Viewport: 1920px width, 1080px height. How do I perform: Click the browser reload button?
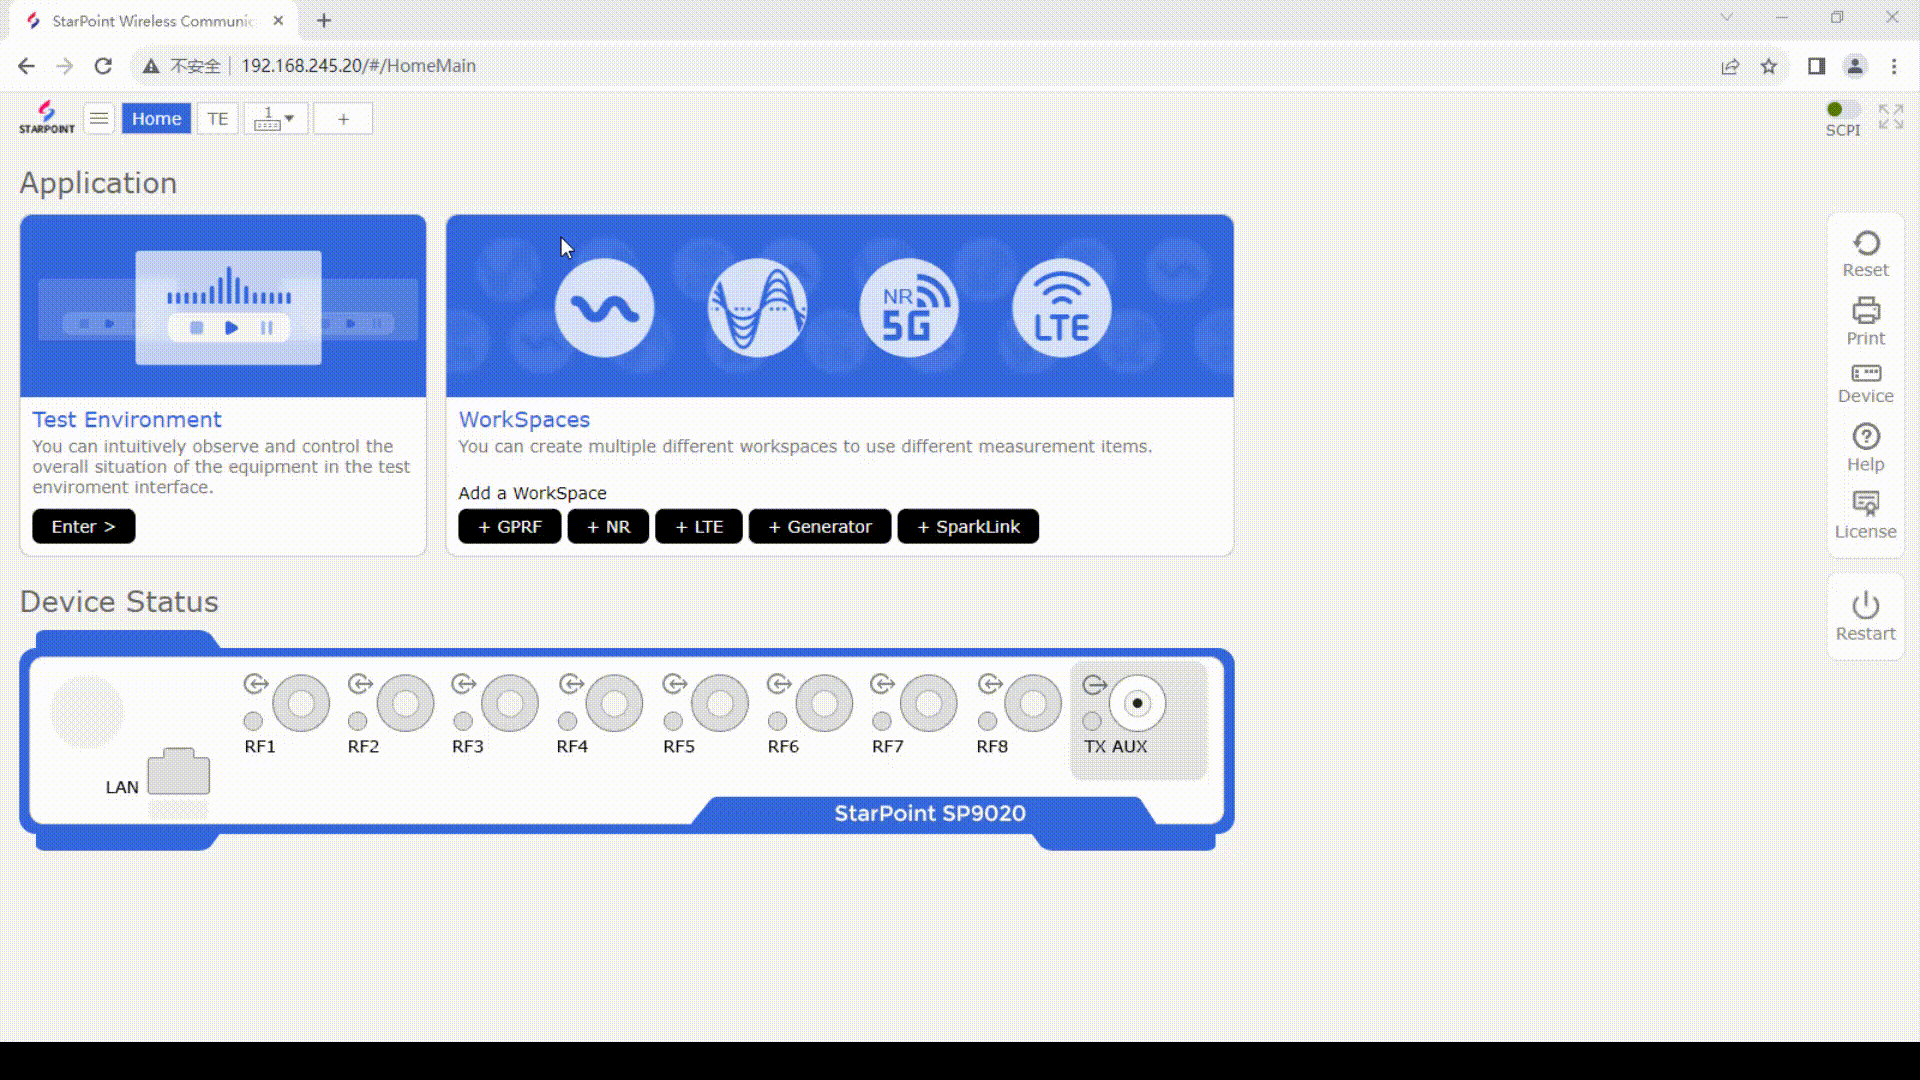click(103, 66)
